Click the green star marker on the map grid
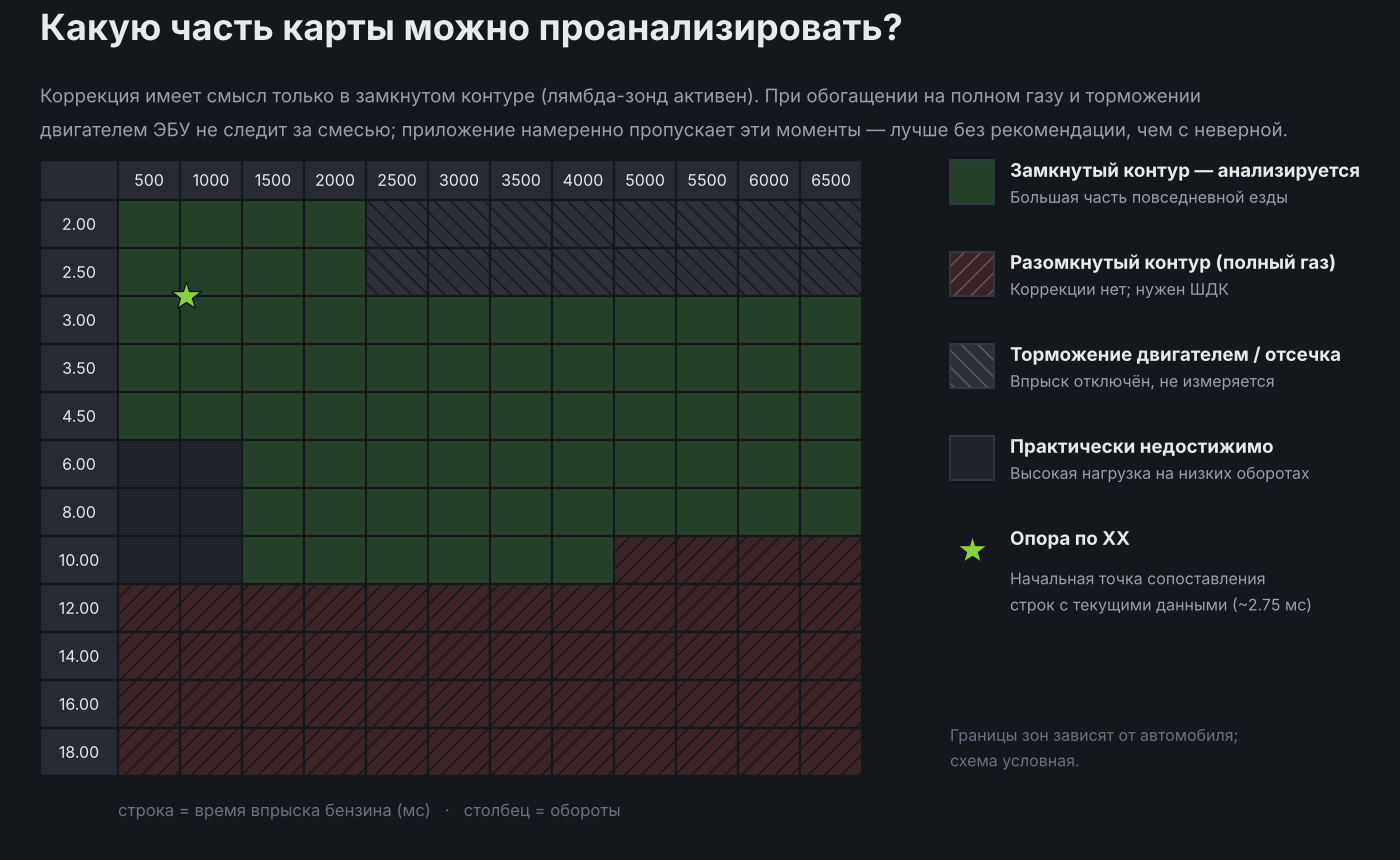This screenshot has width=1400, height=860. tap(187, 296)
